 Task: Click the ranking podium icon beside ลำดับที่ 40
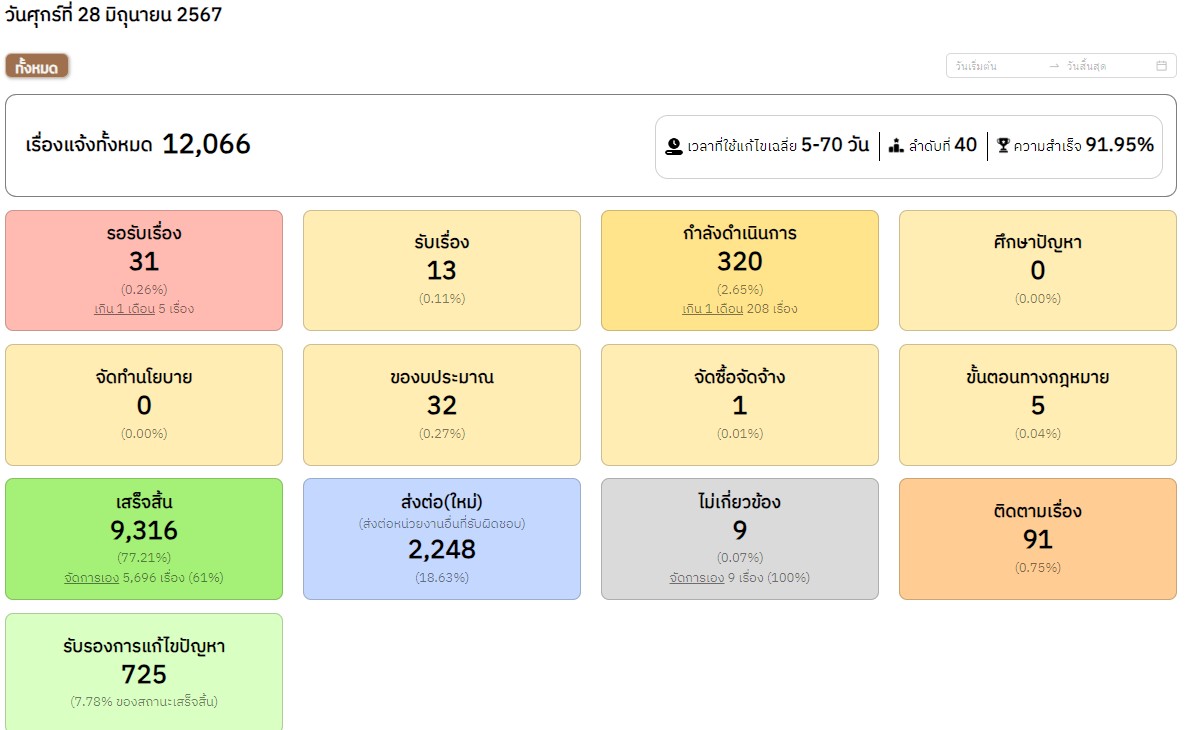(896, 146)
